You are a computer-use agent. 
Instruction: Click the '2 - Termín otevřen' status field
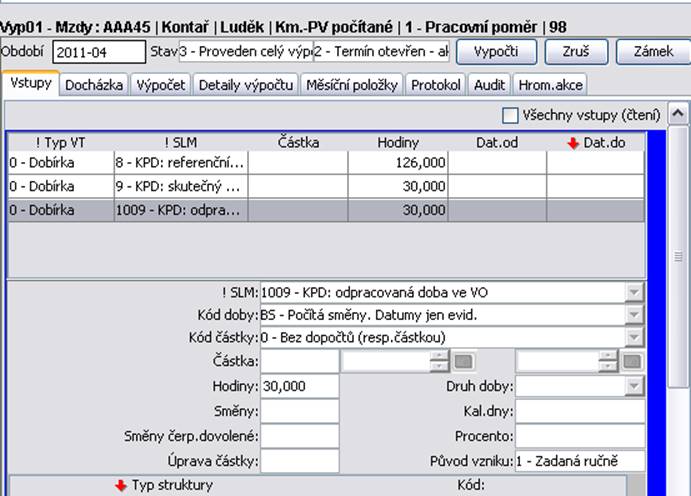(381, 52)
